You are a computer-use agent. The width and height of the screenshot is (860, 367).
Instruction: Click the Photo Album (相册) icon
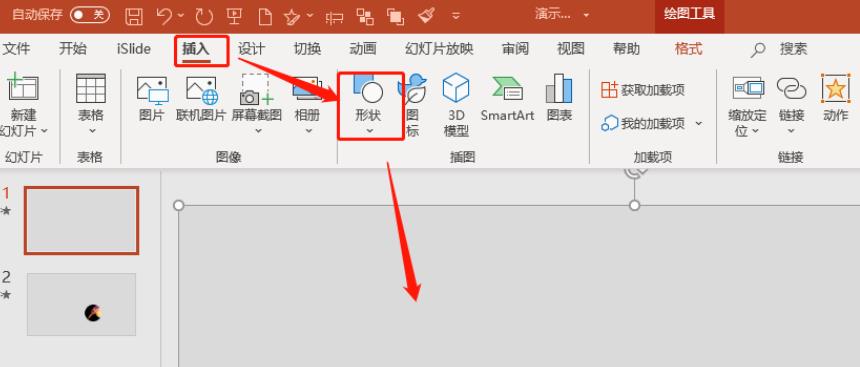coord(307,88)
